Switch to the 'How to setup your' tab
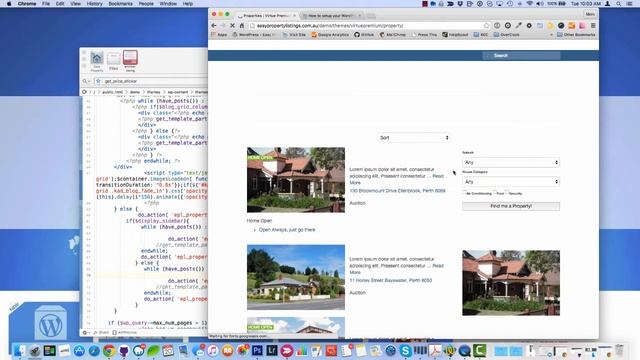This screenshot has height=360, width=640. coord(332,16)
